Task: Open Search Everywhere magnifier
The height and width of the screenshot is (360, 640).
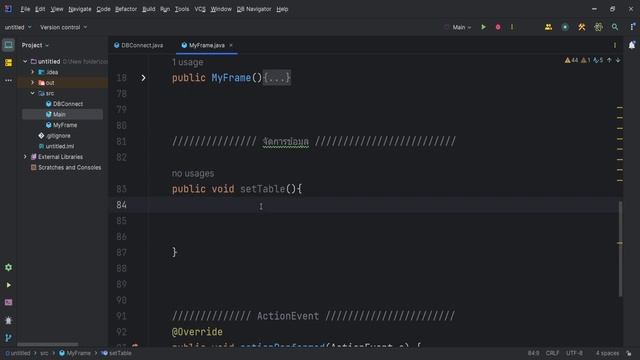Action: pyautogui.click(x=615, y=27)
